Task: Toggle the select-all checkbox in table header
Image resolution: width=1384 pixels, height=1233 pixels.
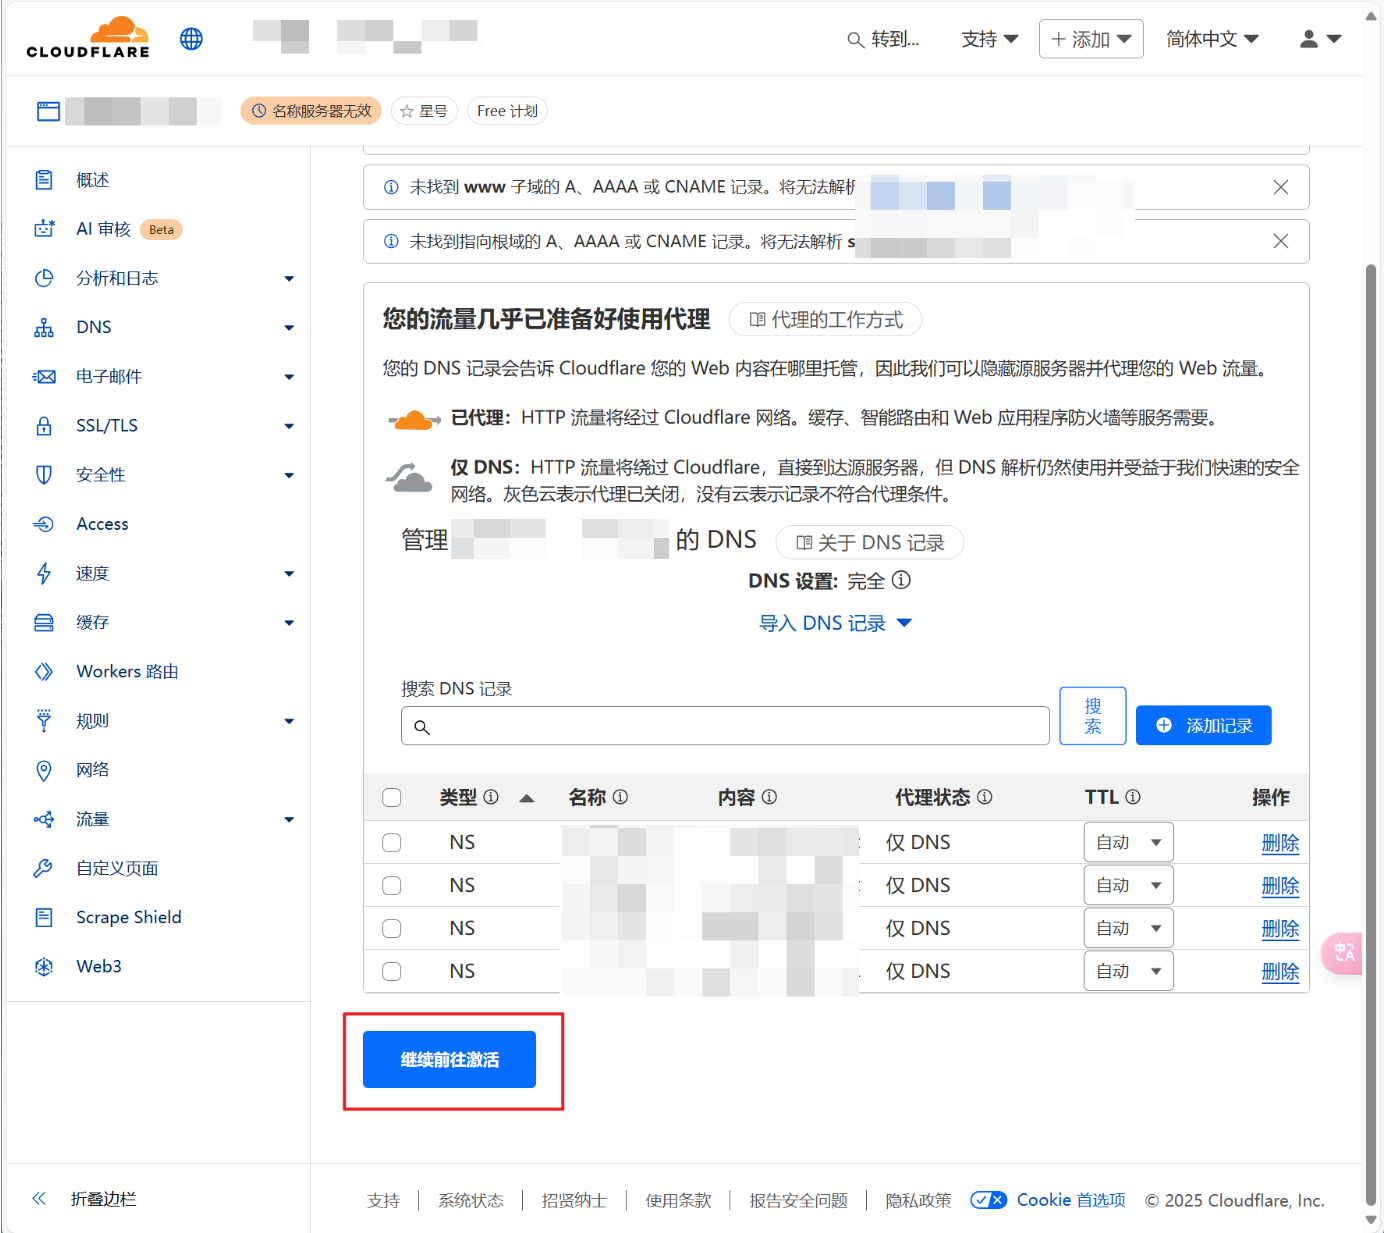Action: 392,797
